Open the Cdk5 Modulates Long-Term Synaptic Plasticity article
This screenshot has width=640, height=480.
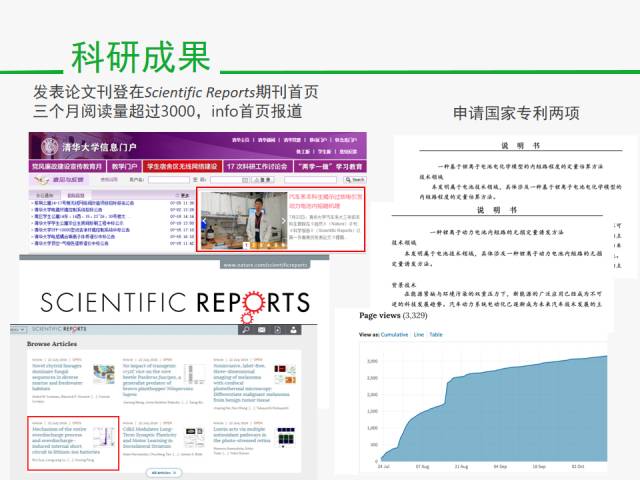point(150,438)
